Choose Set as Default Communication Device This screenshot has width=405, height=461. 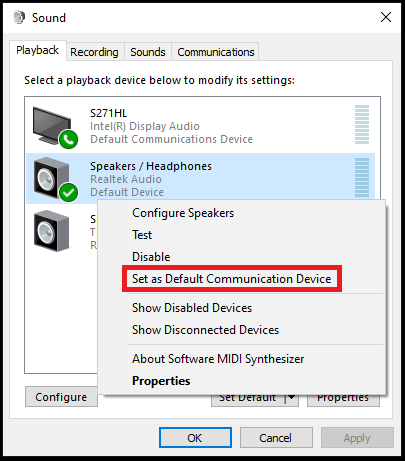coord(232,279)
